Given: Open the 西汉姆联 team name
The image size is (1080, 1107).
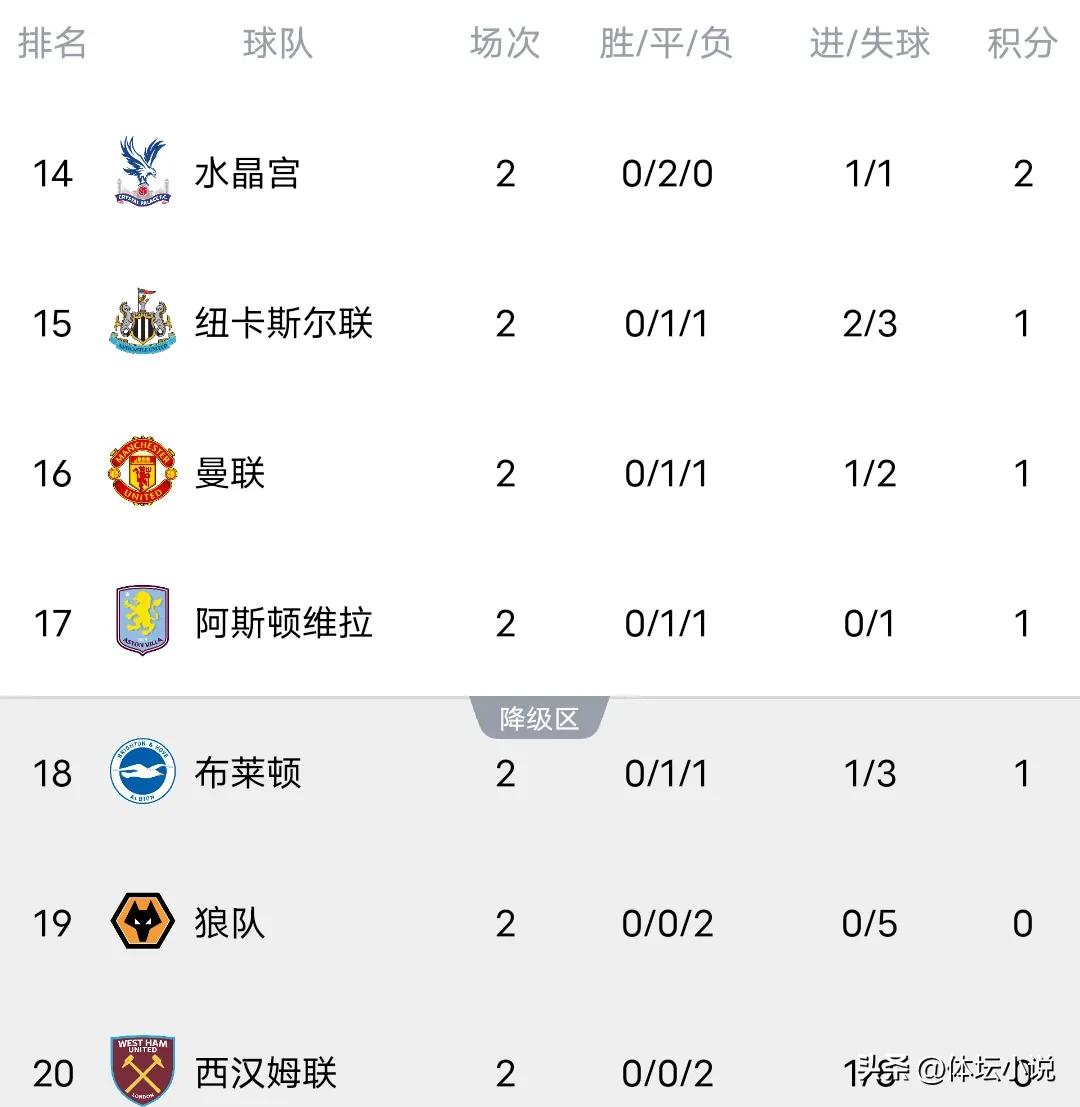Looking at the screenshot, I should coord(265,1072).
